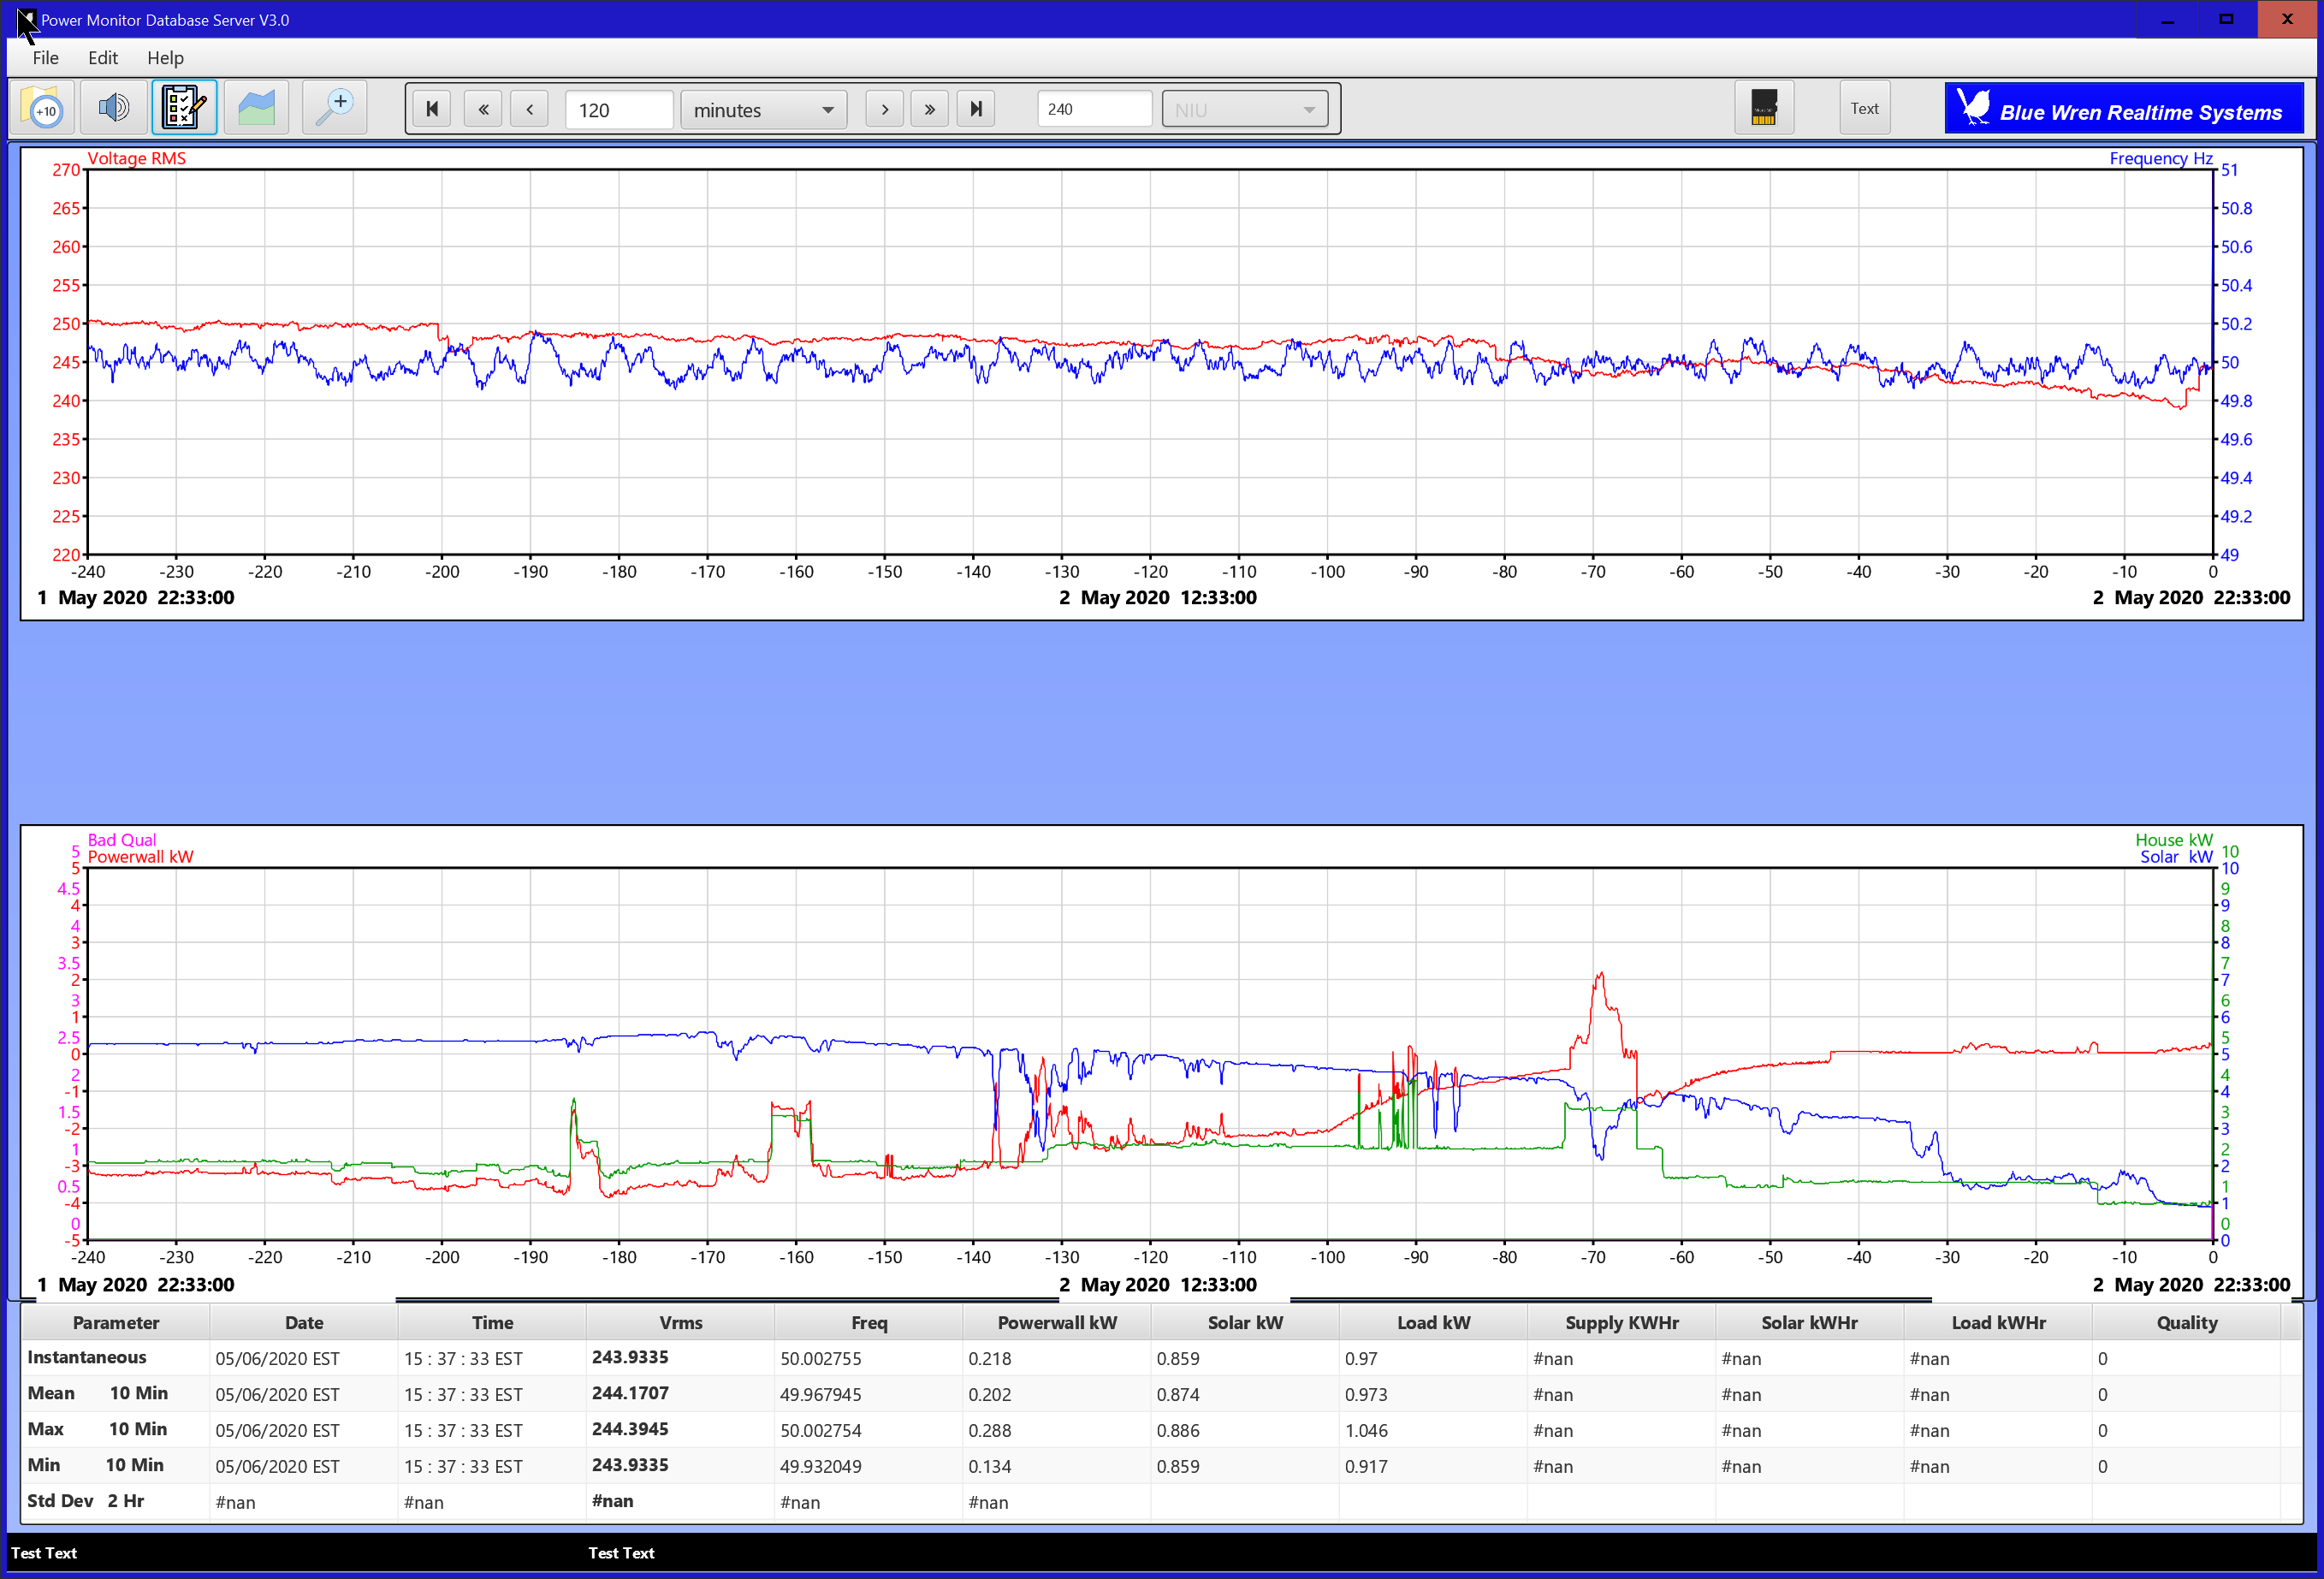Screen dimensions: 2324x1579
Task: Open the minutes units dropdown
Action: coord(763,110)
